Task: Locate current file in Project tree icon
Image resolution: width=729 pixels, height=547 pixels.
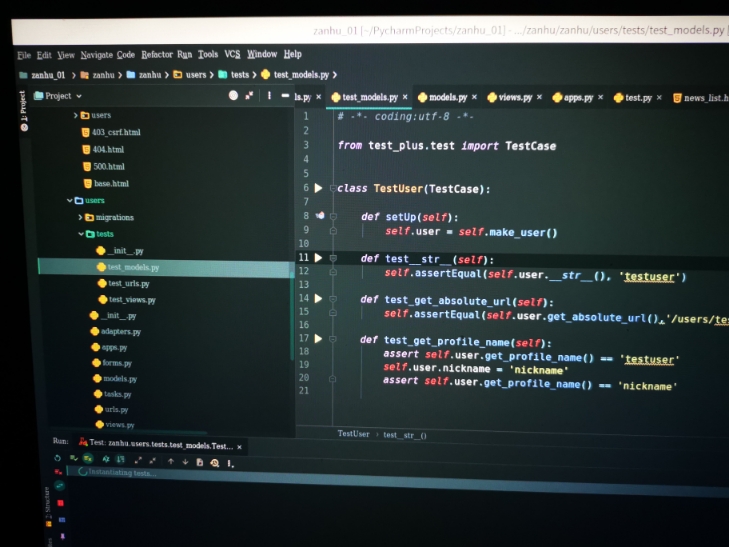Action: [233, 95]
